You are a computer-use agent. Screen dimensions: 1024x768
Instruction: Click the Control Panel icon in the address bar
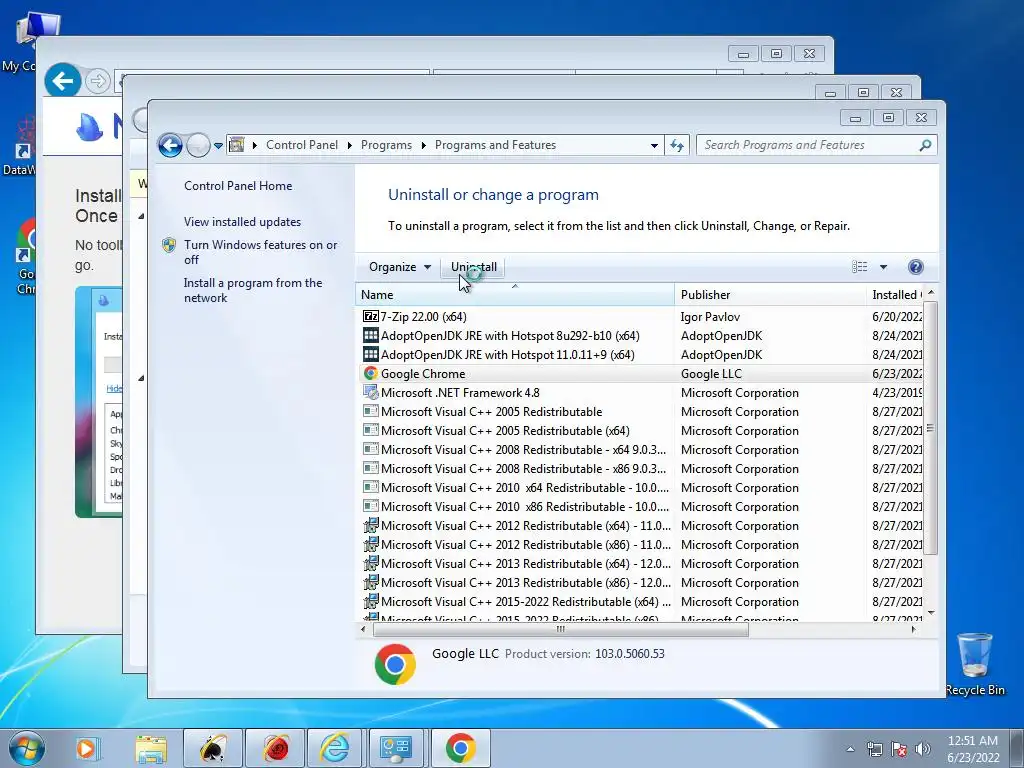[236, 144]
